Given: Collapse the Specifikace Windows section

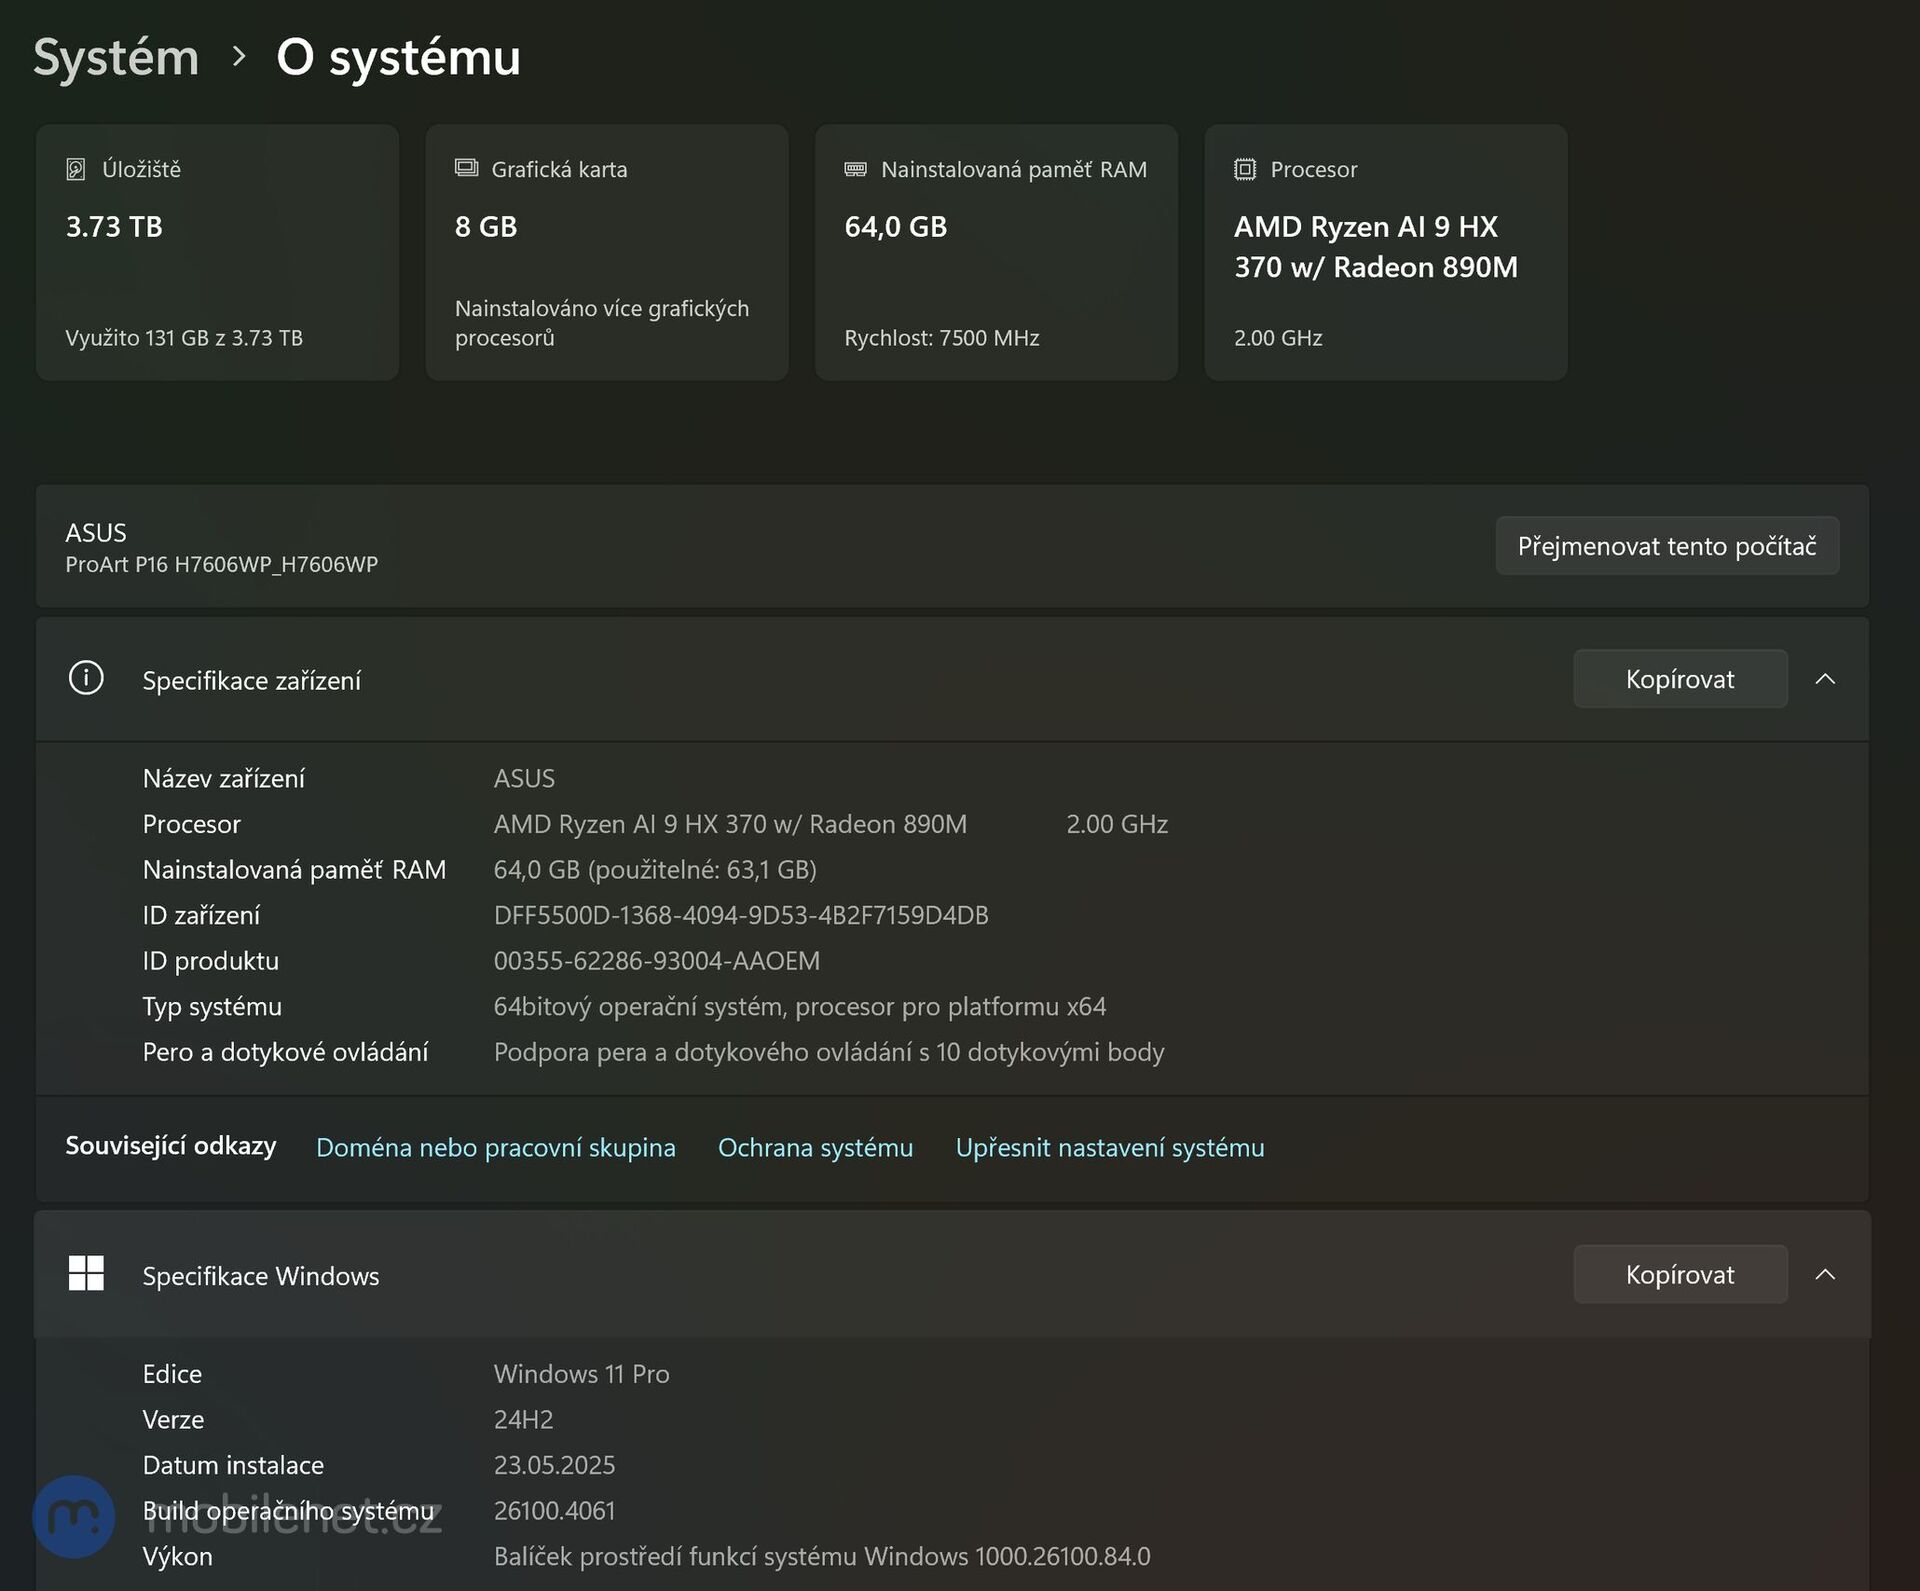Looking at the screenshot, I should pyautogui.click(x=1827, y=1275).
